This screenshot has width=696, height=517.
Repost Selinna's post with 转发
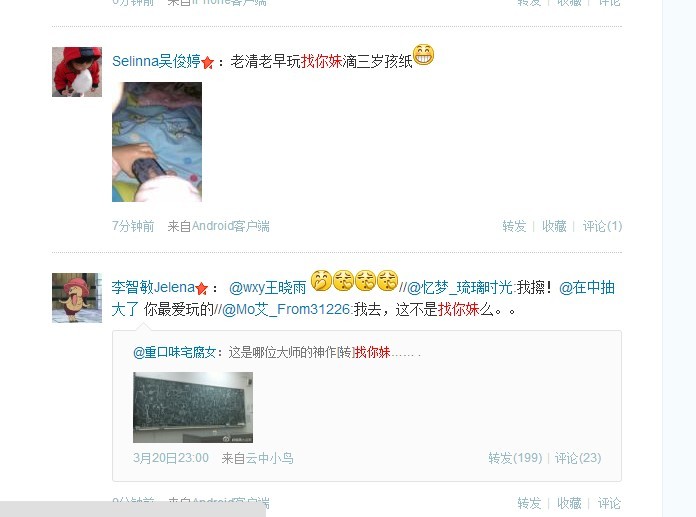coord(514,226)
